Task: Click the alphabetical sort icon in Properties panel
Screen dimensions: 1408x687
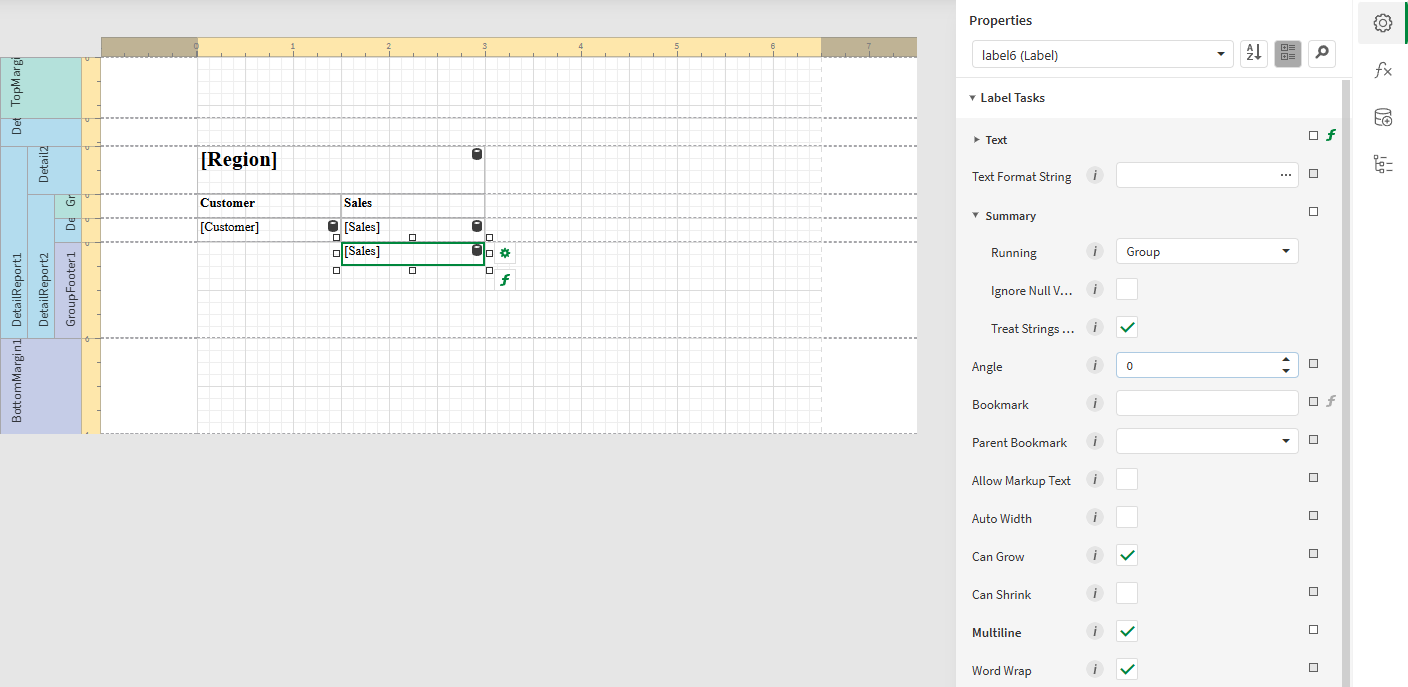Action: pyautogui.click(x=1253, y=53)
